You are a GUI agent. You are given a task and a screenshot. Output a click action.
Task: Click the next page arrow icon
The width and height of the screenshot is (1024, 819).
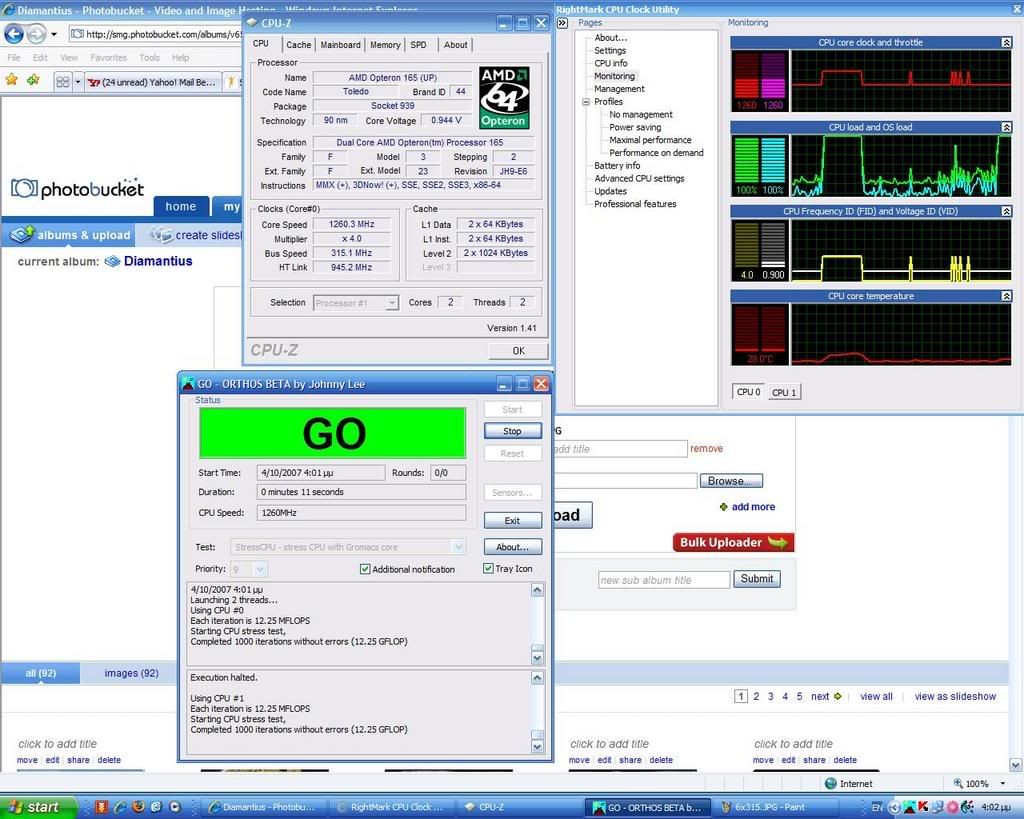[x=838, y=696]
